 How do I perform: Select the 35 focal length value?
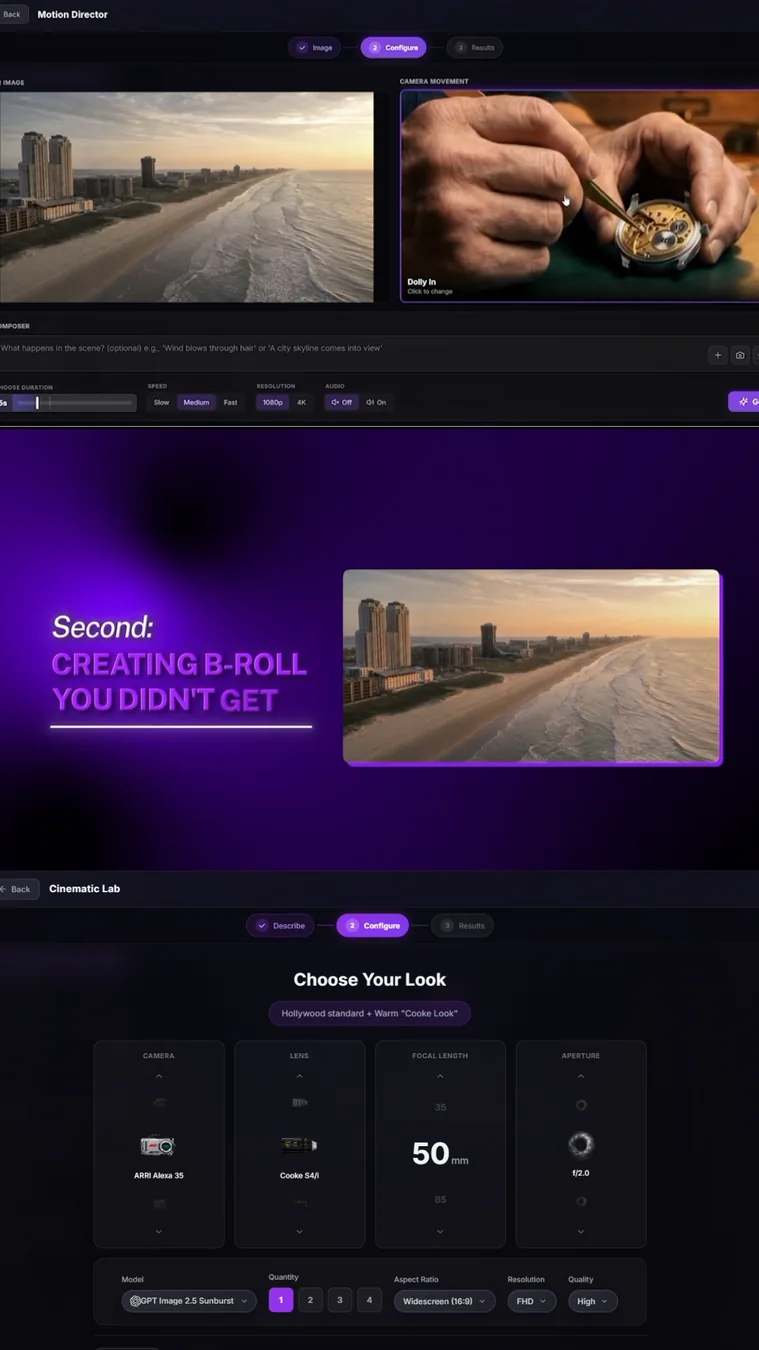tap(440, 1107)
